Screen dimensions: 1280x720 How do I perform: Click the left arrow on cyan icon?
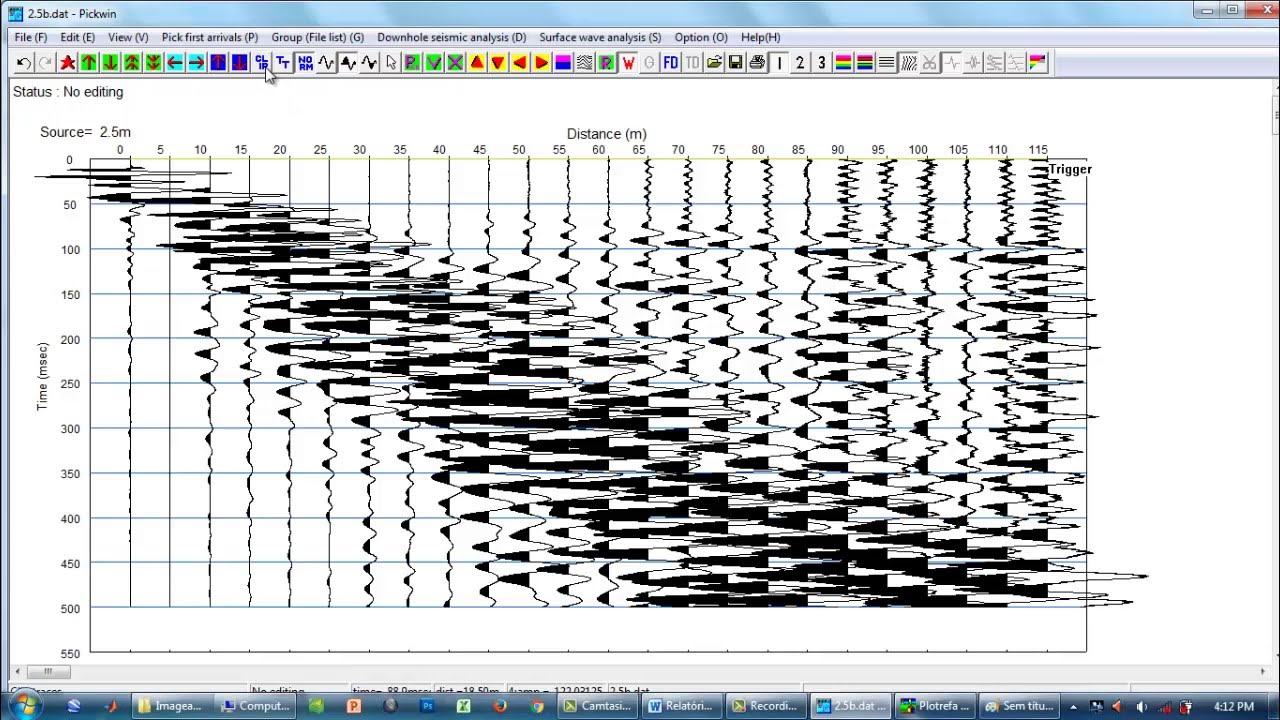175,63
